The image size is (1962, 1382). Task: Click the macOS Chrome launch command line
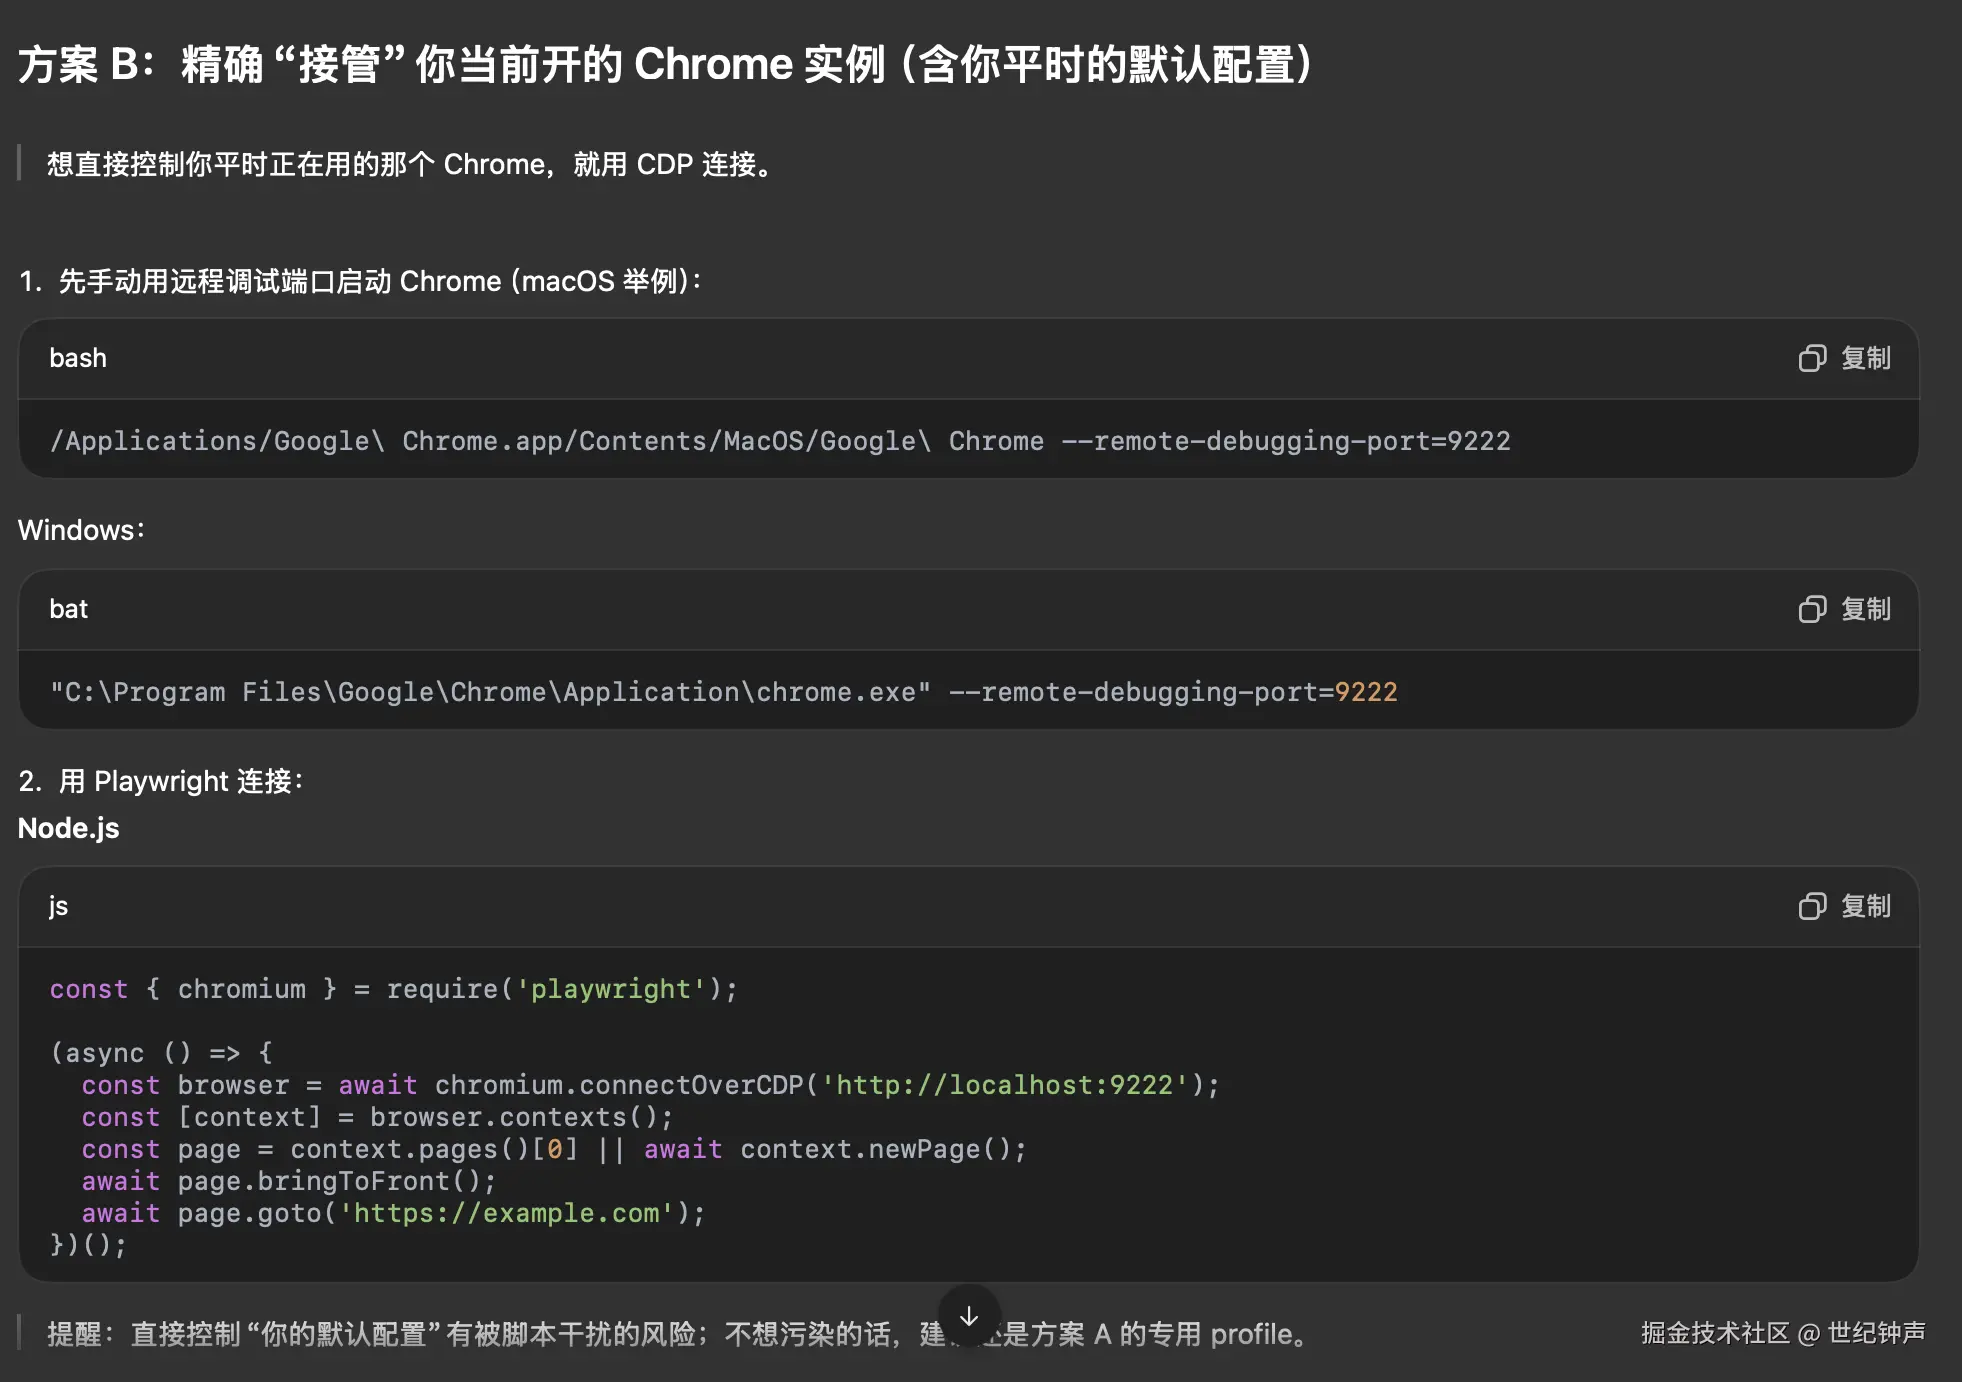tap(780, 441)
